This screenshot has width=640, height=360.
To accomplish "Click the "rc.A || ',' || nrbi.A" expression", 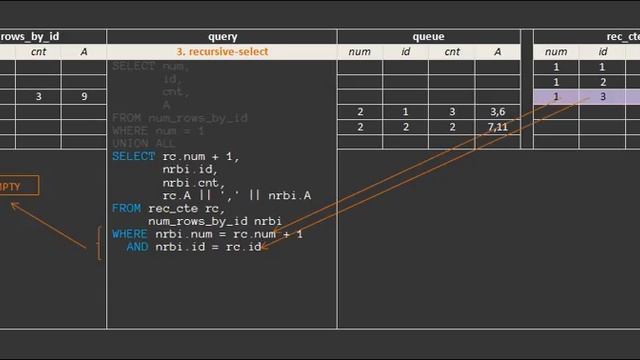I will click(x=237, y=196).
